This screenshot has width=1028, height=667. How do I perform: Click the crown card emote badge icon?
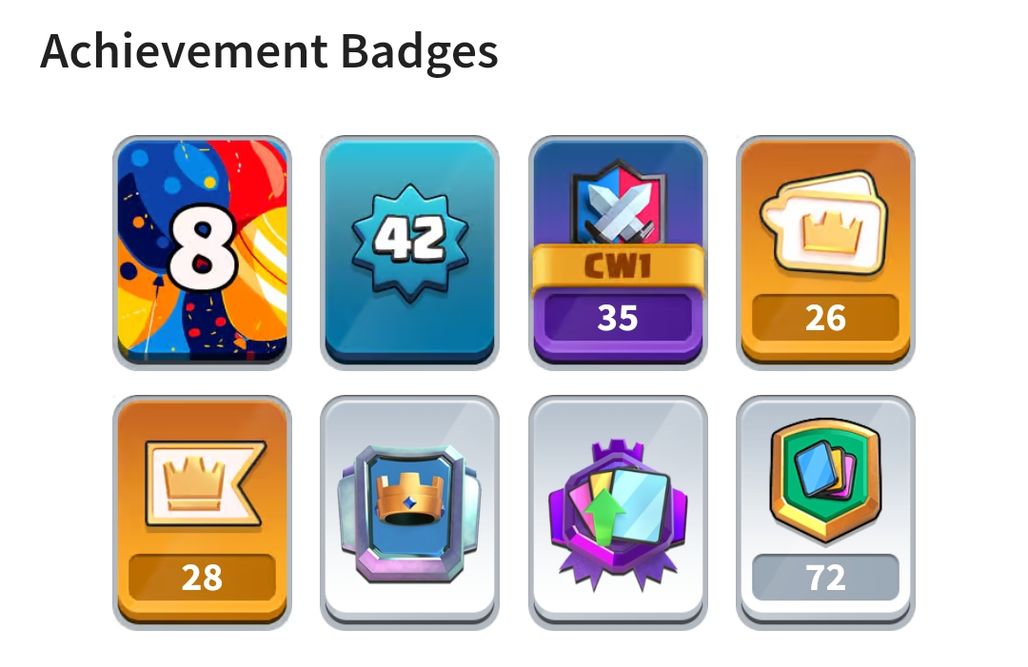[x=825, y=223]
